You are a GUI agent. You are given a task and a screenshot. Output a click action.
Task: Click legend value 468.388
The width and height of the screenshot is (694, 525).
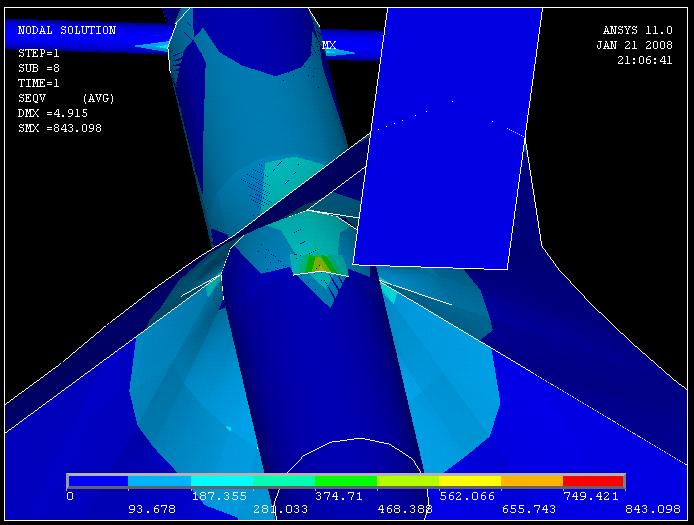pyautogui.click(x=405, y=510)
